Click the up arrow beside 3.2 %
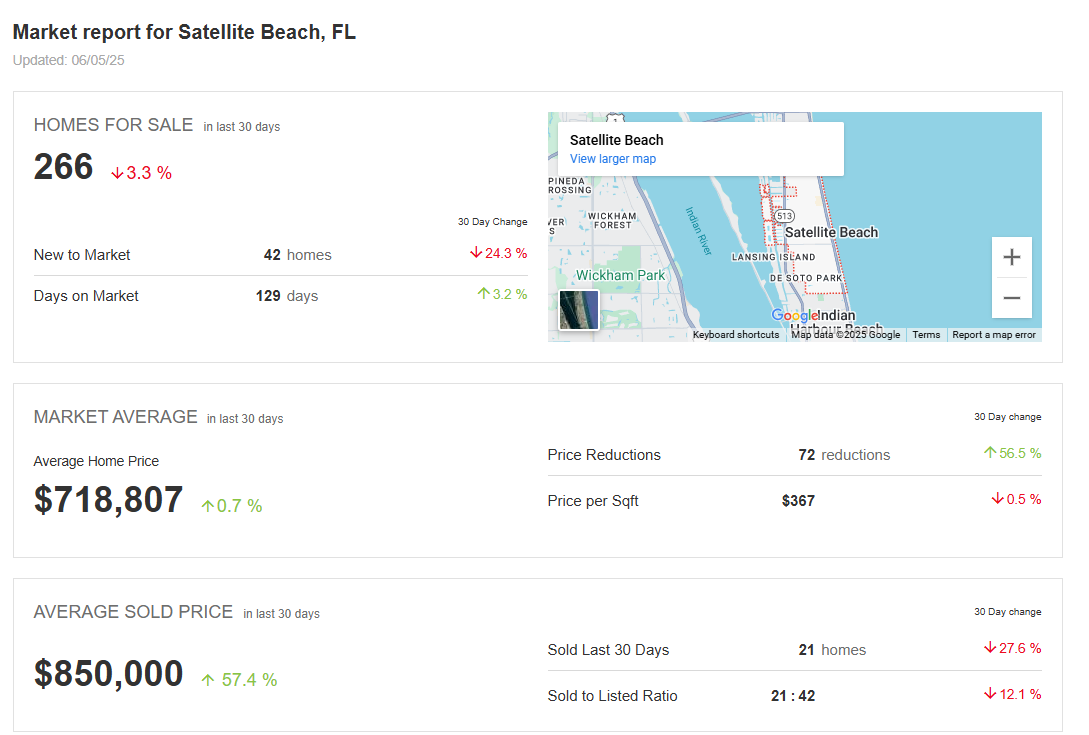 (483, 293)
